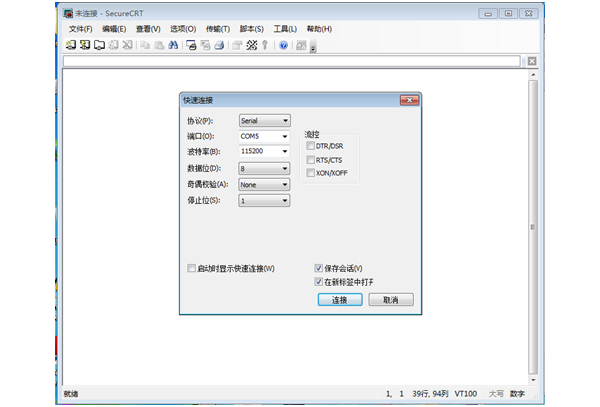Click the vertical scrollbar of terminal
The height and width of the screenshot is (407, 600).
tap(532, 220)
